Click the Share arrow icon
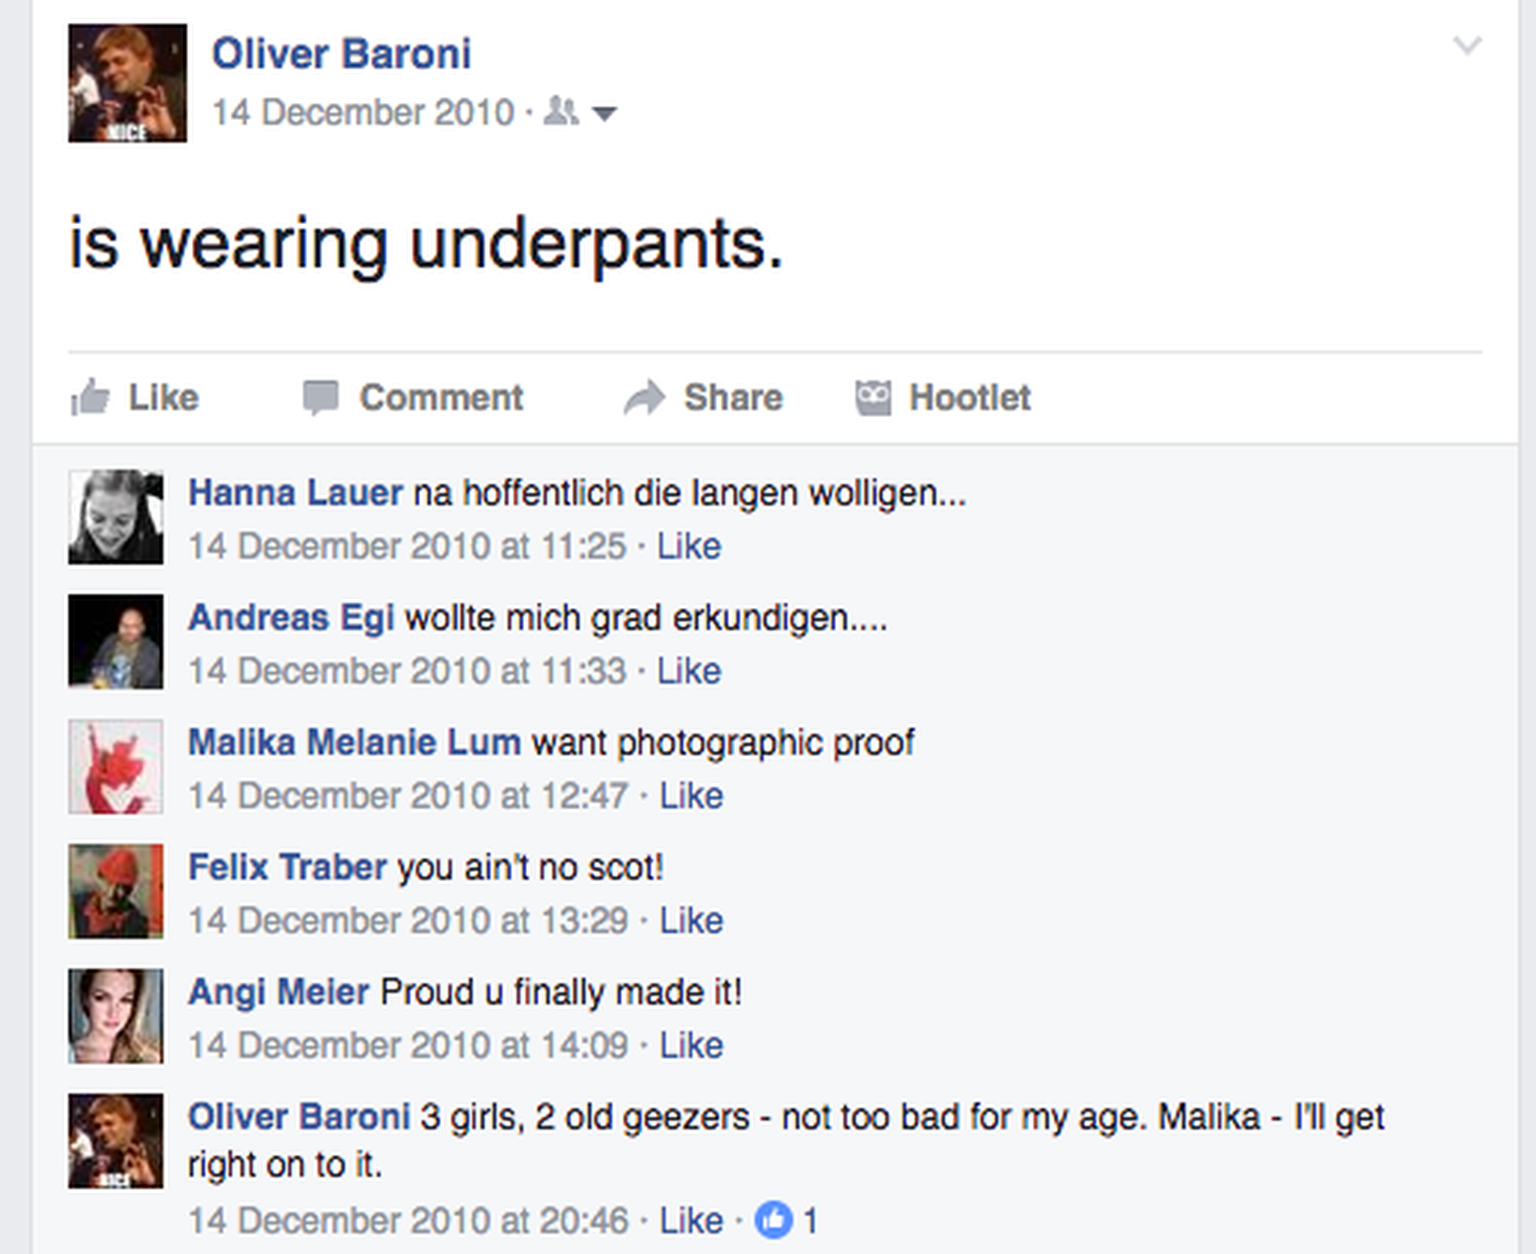1536x1254 pixels. pyautogui.click(x=644, y=397)
